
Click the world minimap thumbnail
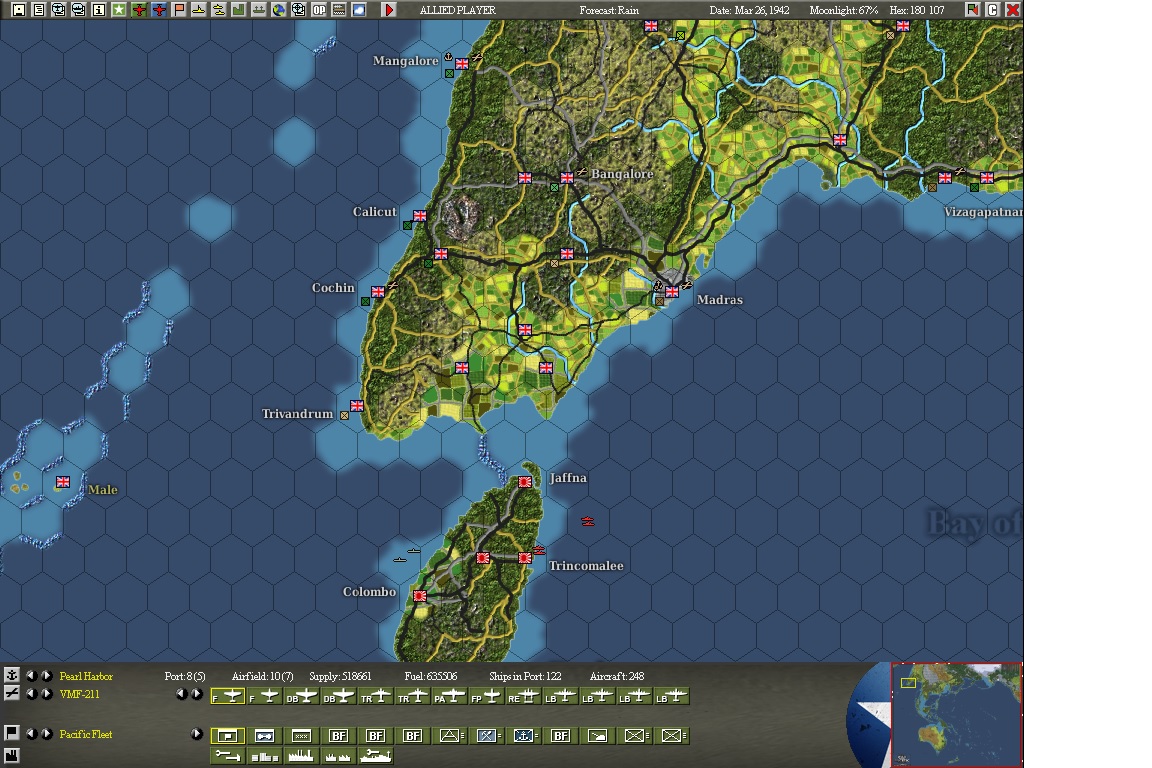point(957,714)
